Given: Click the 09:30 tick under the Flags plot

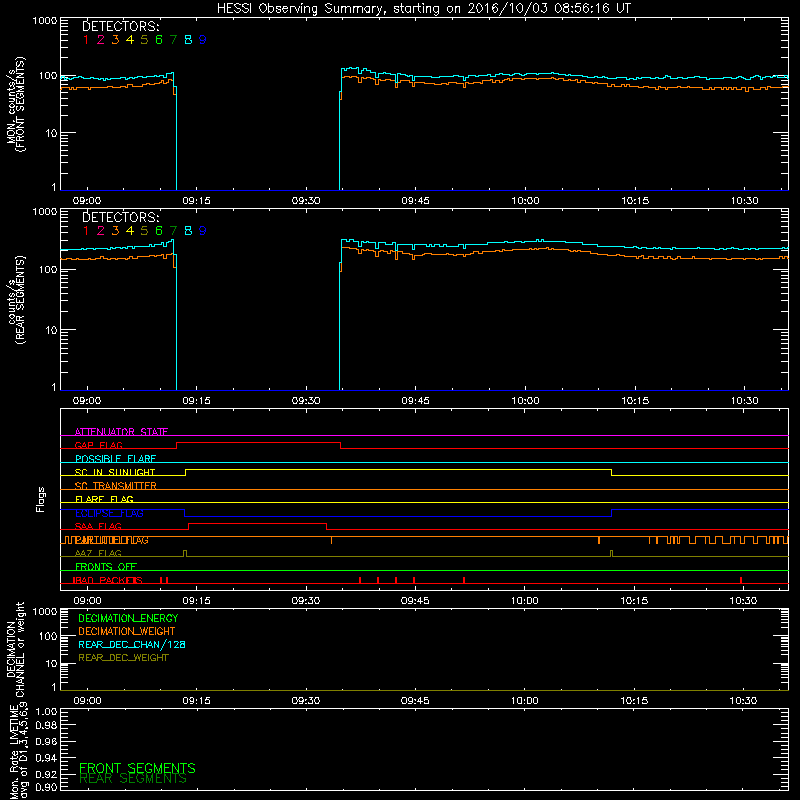Looking at the screenshot, I should [306, 601].
